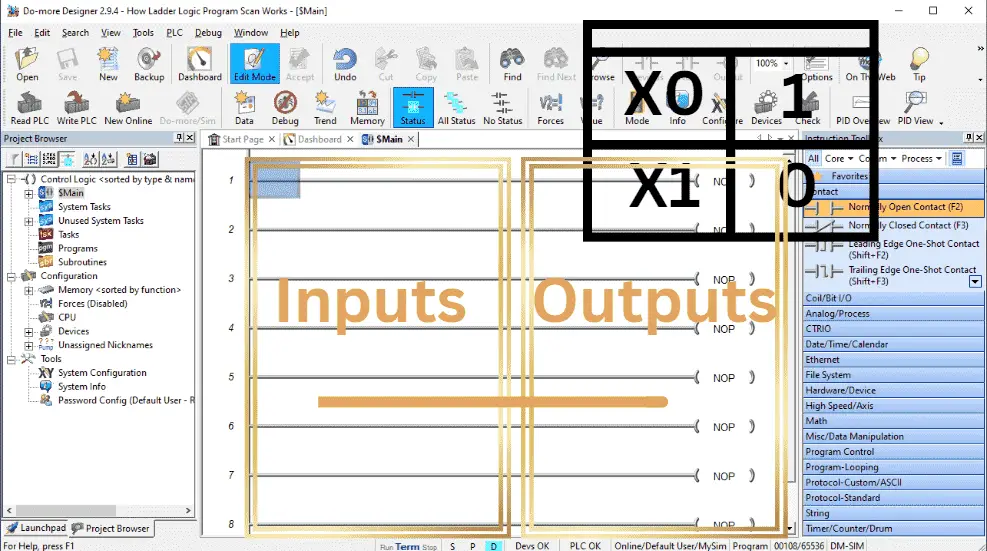Open the Forces toolbar icon
This screenshot has width=987, height=551.
click(550, 108)
